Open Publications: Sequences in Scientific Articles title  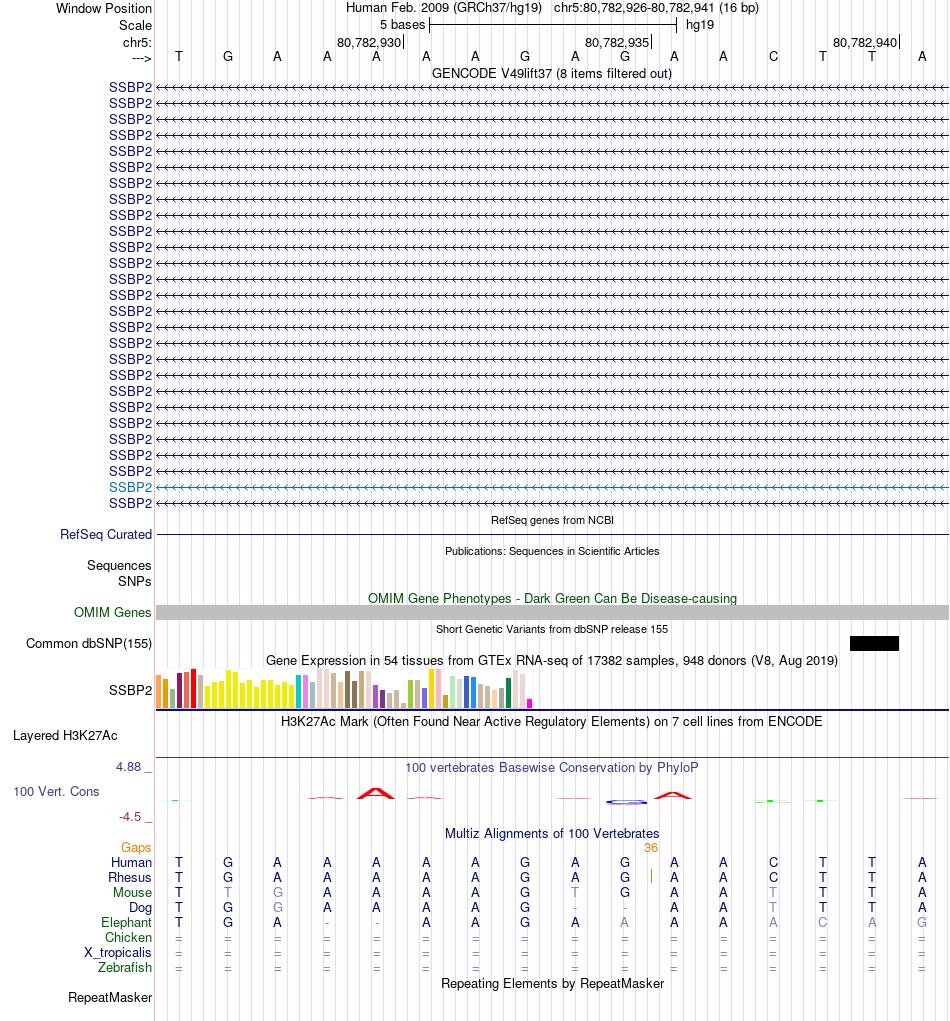pos(552,552)
